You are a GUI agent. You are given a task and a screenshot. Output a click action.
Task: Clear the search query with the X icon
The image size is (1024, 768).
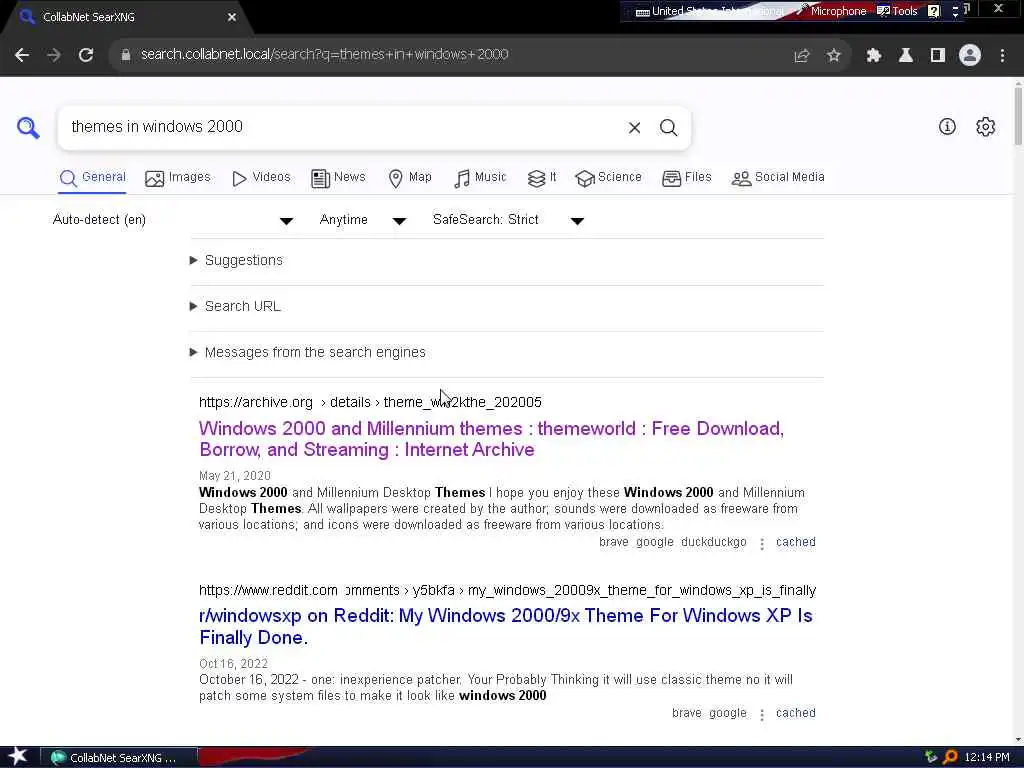click(634, 128)
